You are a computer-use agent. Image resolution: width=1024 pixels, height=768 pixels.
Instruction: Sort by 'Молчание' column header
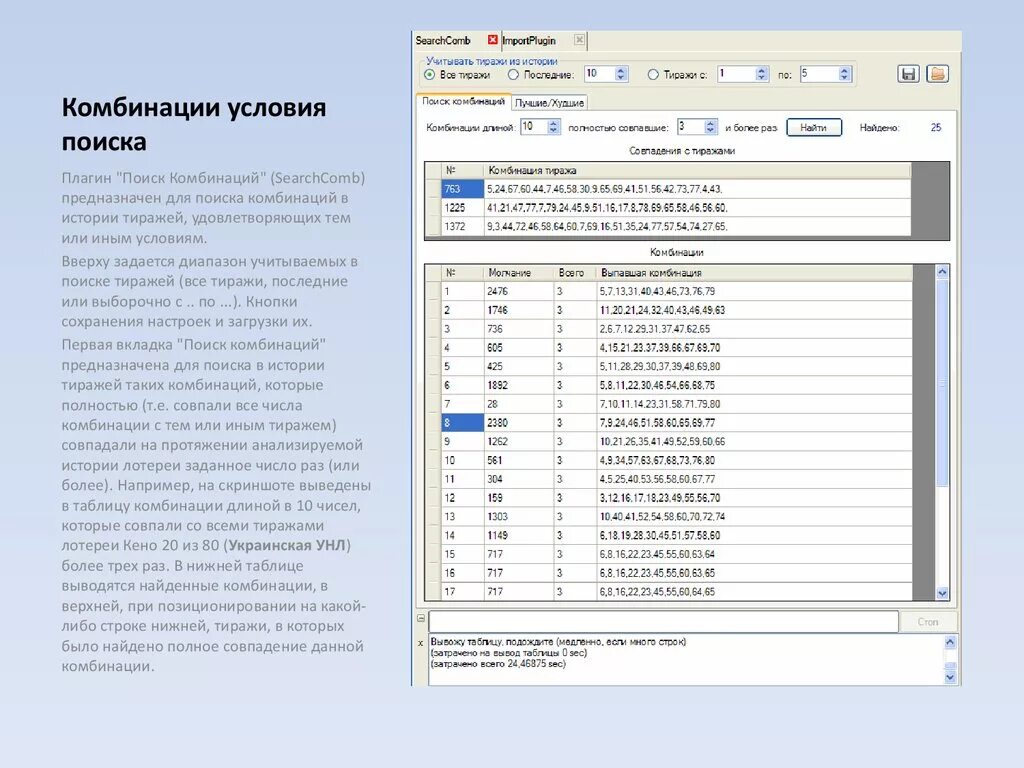click(x=519, y=273)
